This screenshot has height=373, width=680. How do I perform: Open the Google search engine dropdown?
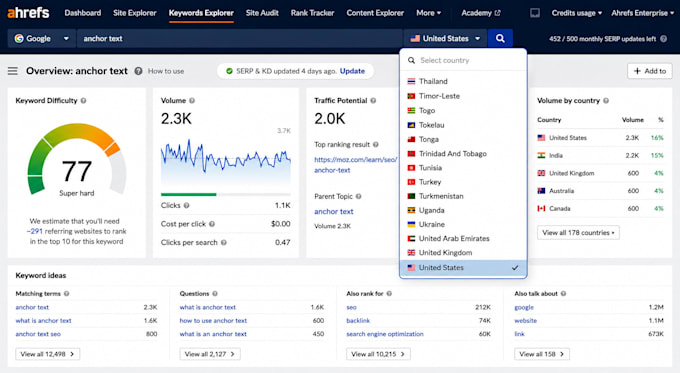[x=41, y=39]
